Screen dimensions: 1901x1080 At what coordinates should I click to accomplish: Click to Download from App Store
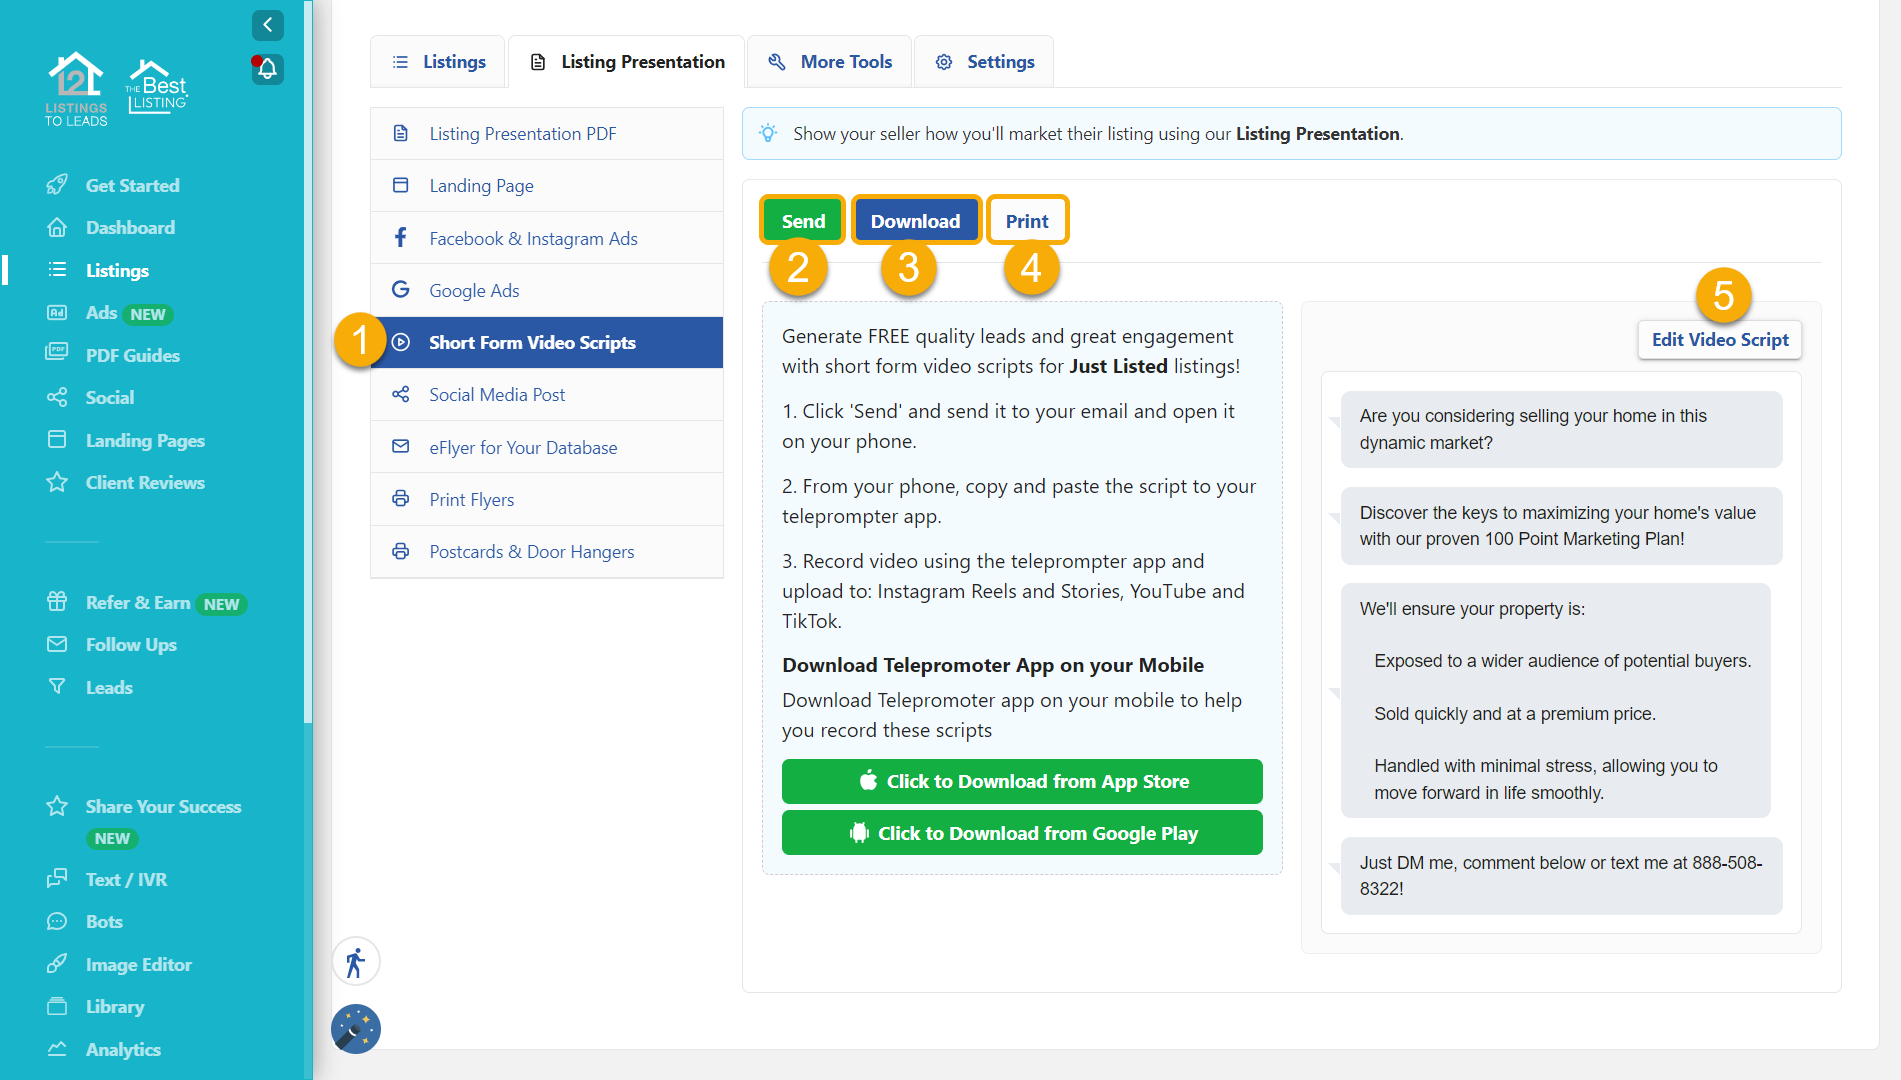1022,781
